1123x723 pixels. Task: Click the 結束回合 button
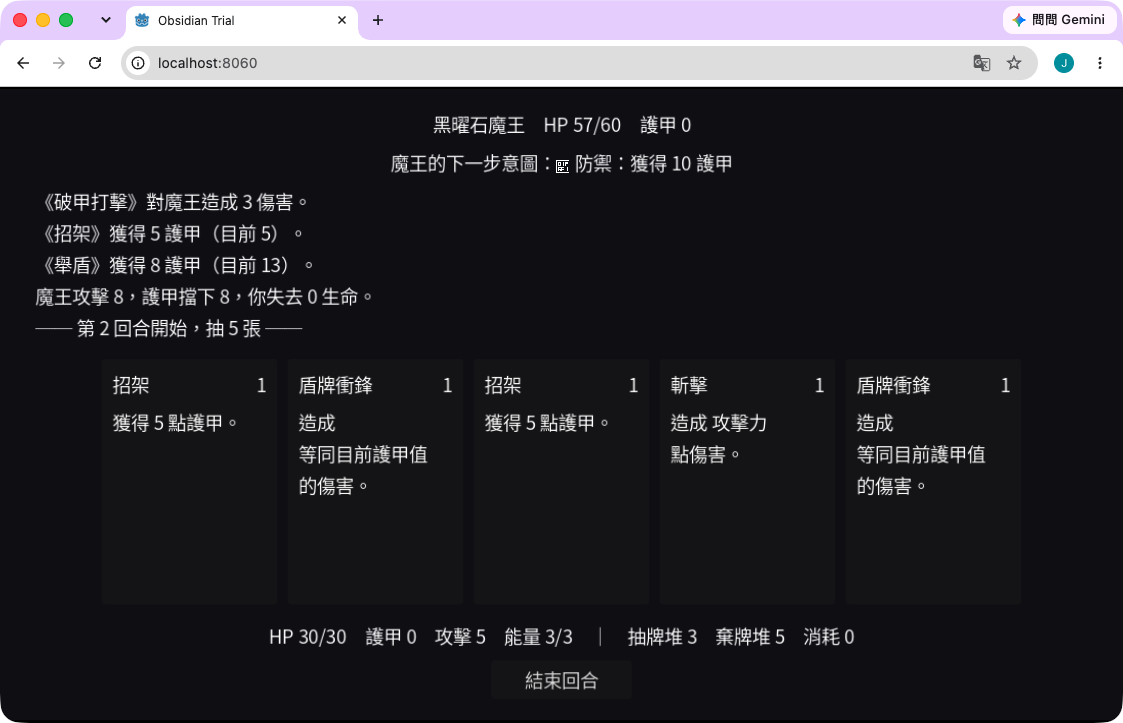click(x=562, y=680)
